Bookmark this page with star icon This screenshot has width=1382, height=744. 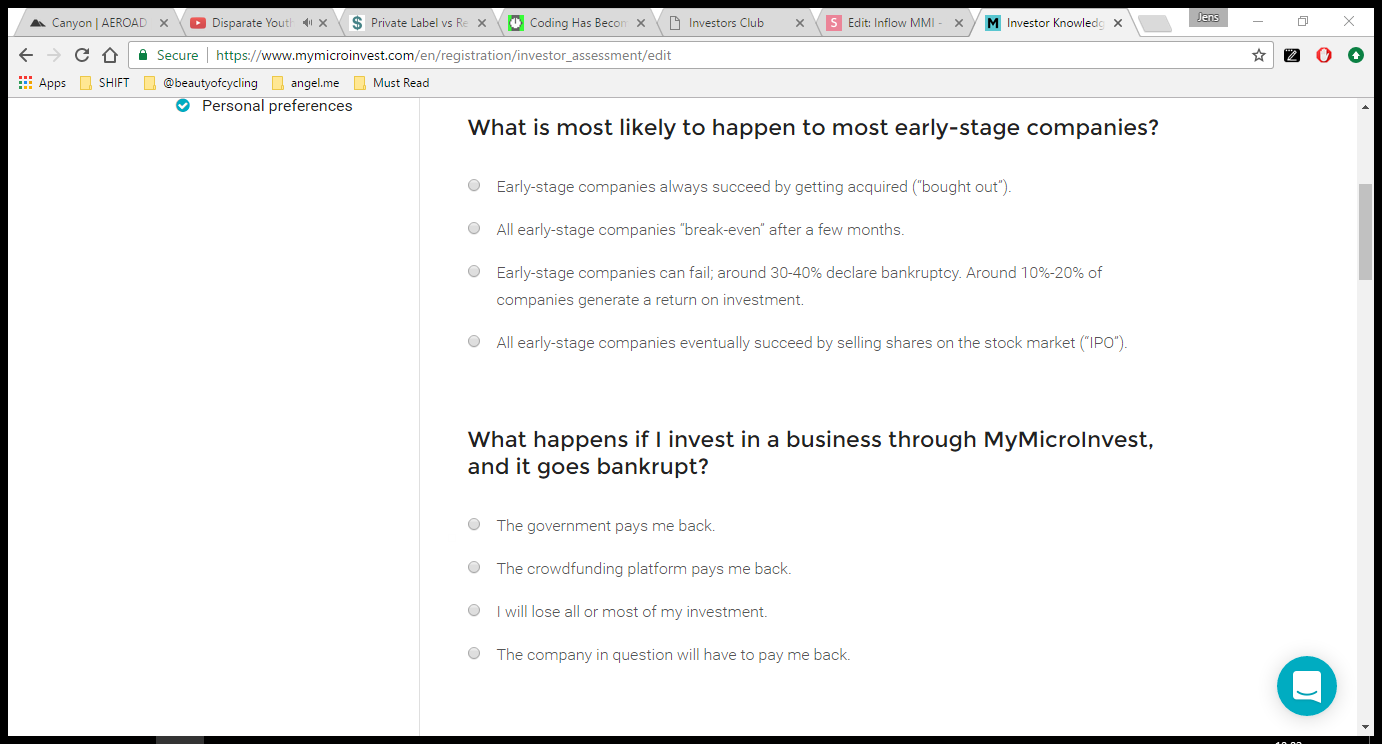(1259, 55)
